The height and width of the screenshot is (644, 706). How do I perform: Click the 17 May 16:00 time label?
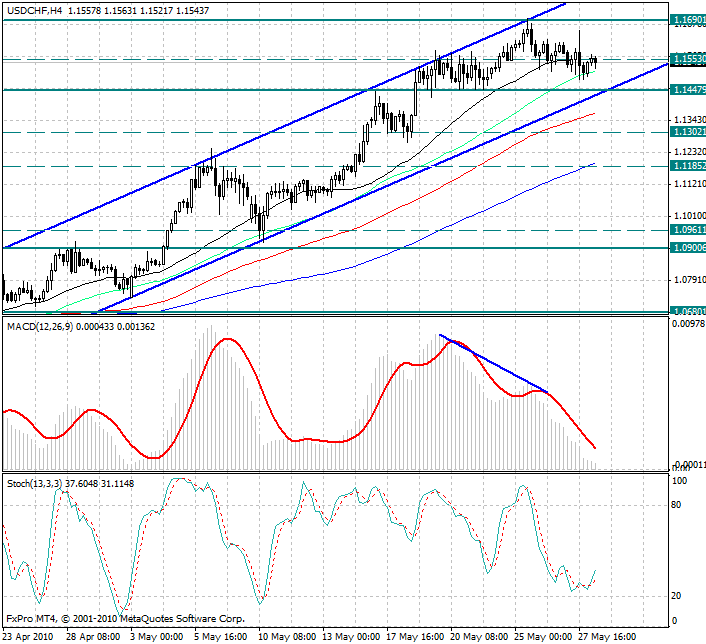(x=415, y=637)
